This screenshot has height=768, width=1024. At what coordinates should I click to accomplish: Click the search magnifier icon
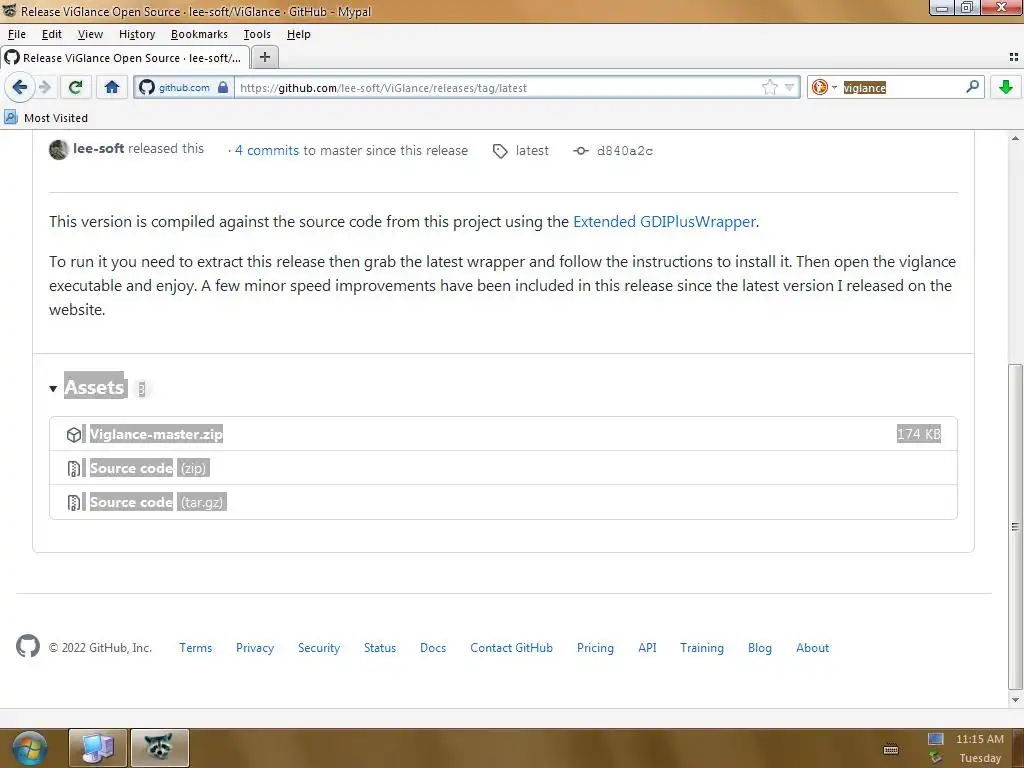(972, 86)
